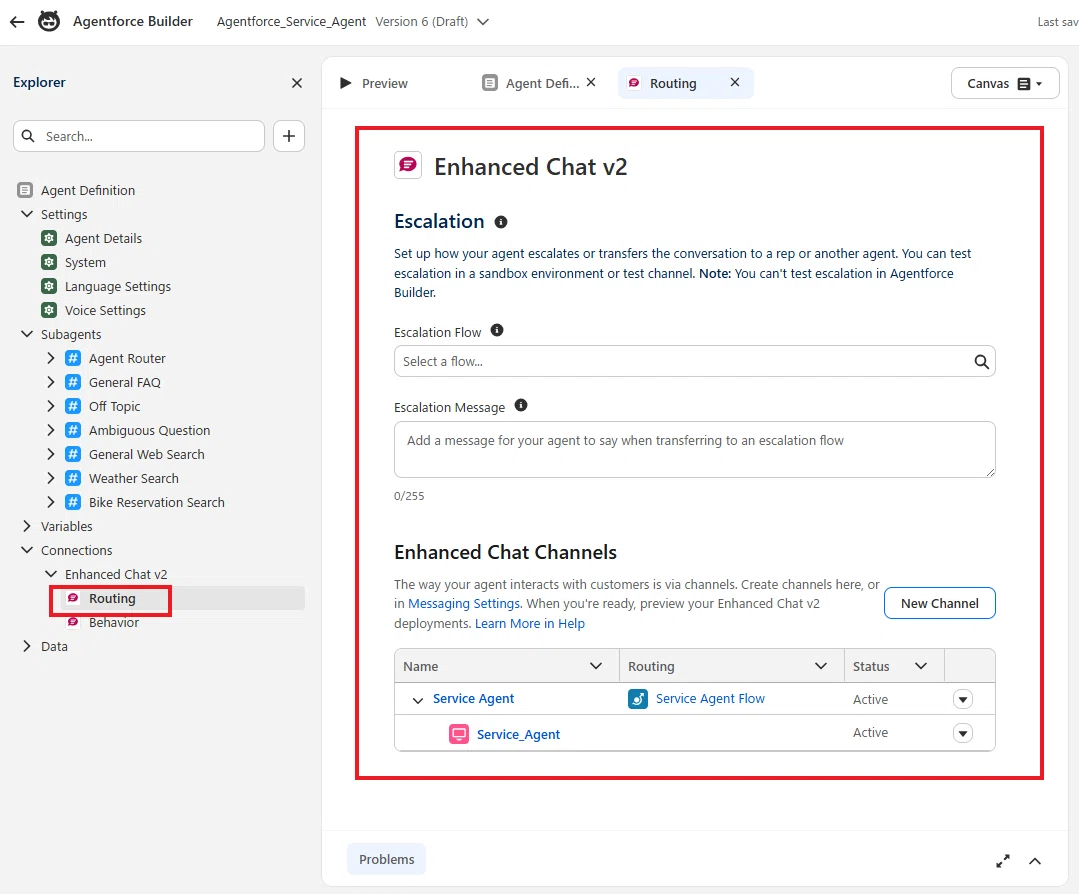Select the Routing tab

672,83
